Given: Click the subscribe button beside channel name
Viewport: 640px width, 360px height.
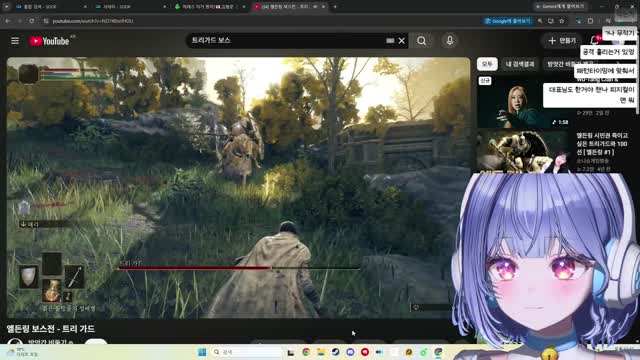Looking at the screenshot, I should tap(96, 342).
